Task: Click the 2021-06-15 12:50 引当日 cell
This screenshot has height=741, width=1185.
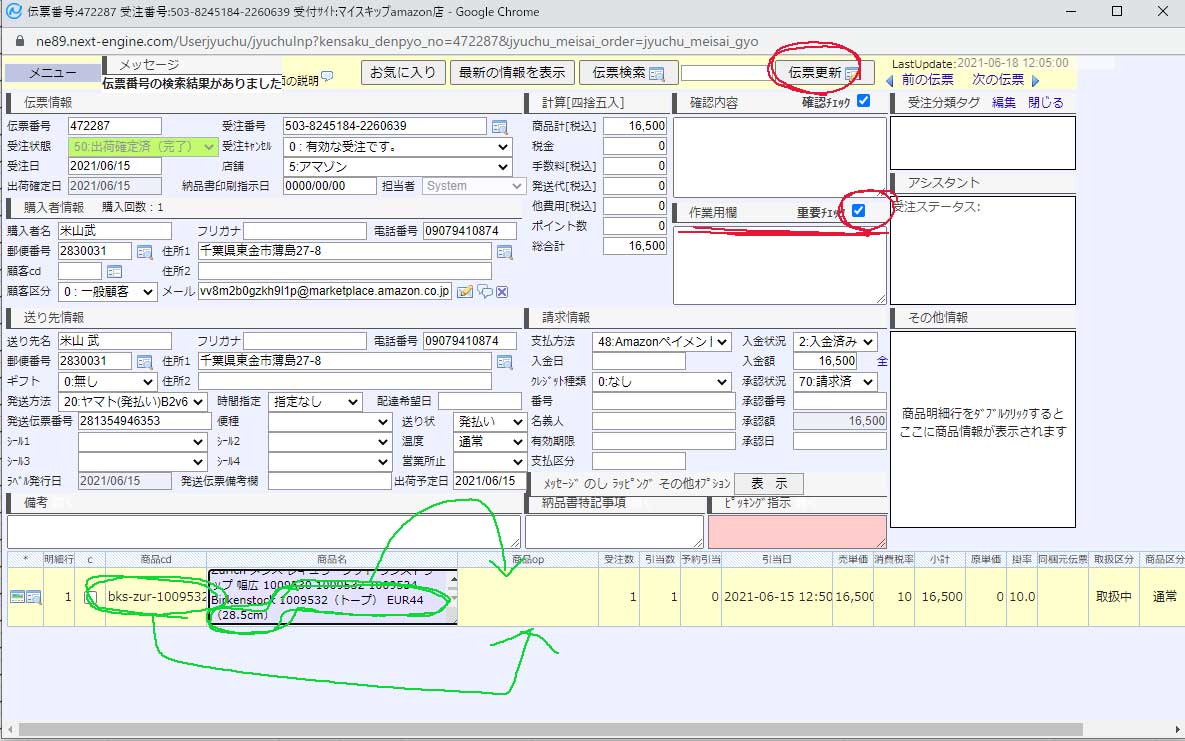Action: pos(778,597)
